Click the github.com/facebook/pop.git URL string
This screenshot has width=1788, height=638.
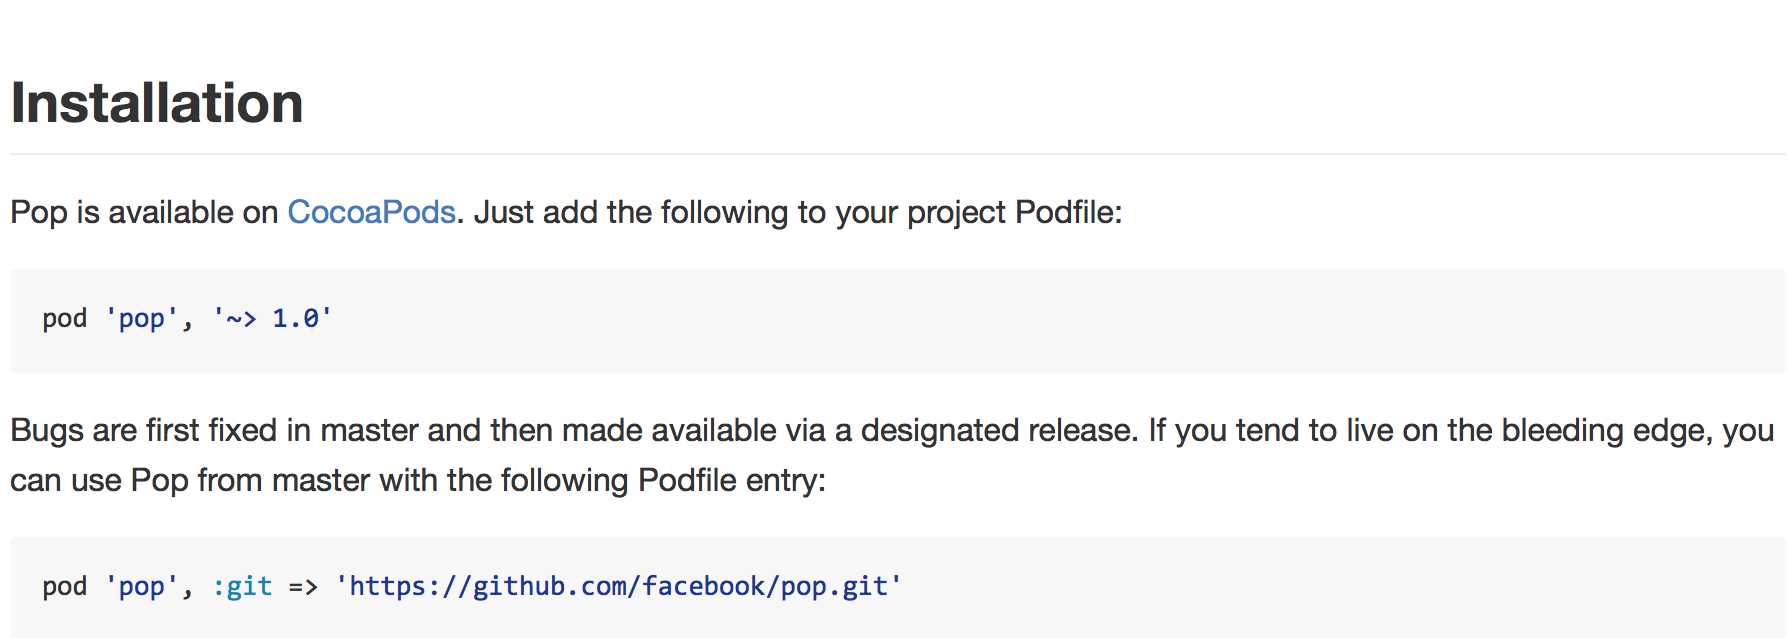[x=618, y=586]
